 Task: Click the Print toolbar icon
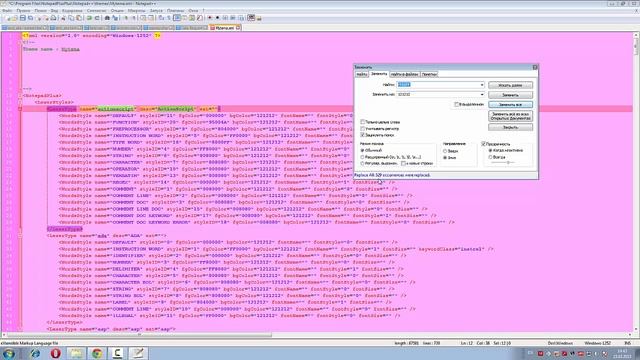click(x=53, y=18)
